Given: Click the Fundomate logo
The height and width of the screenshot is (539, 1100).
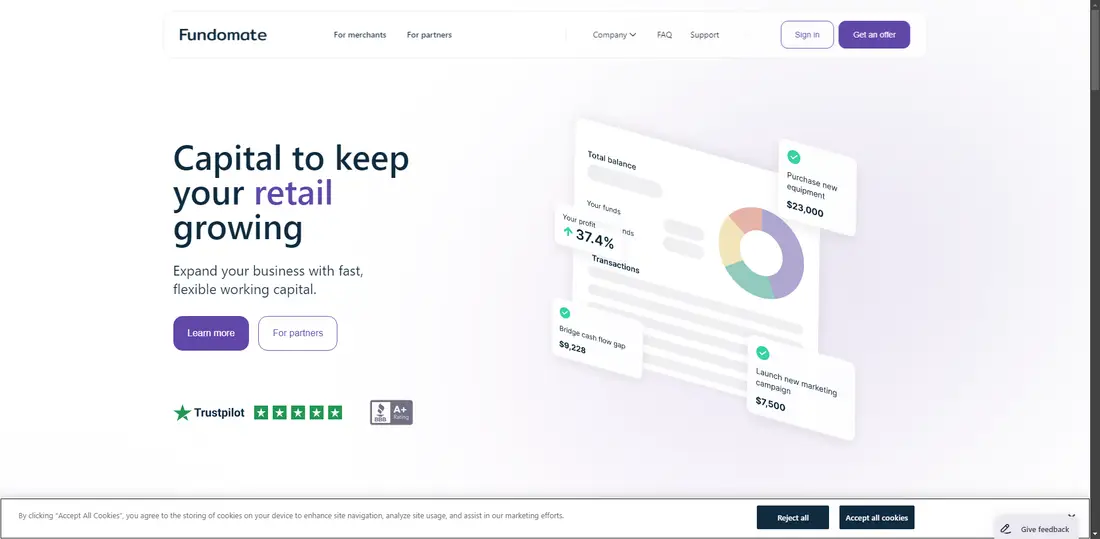Looking at the screenshot, I should [222, 34].
